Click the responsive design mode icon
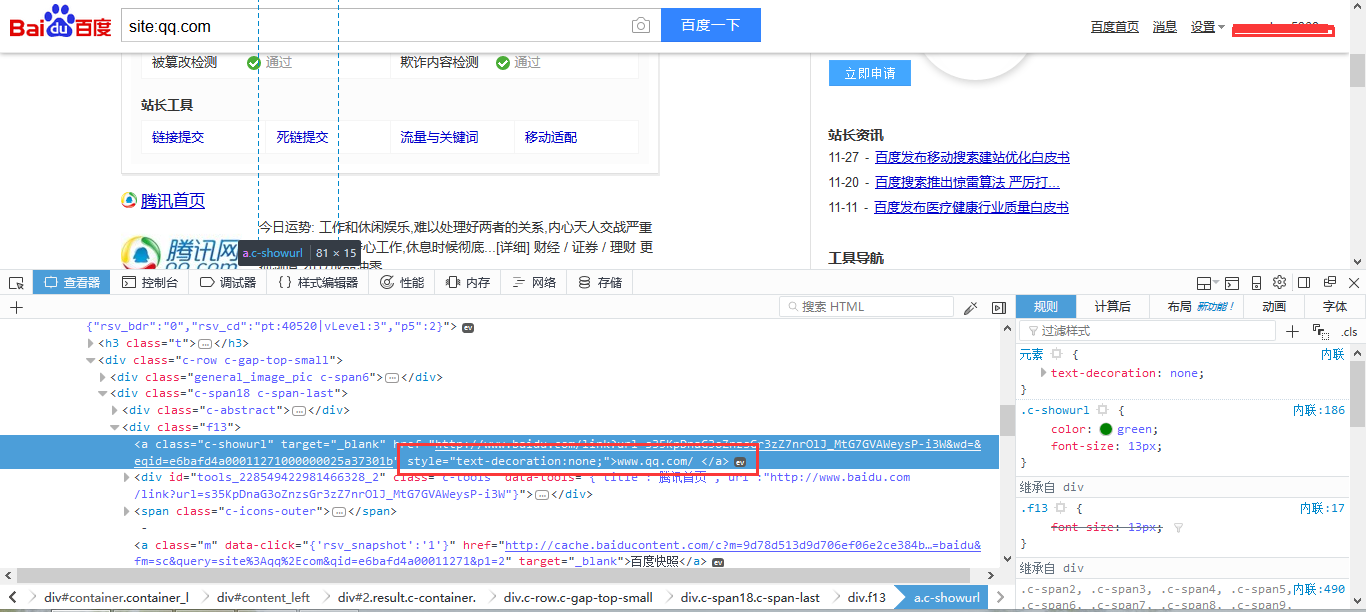The image size is (1366, 612). click(x=1256, y=283)
